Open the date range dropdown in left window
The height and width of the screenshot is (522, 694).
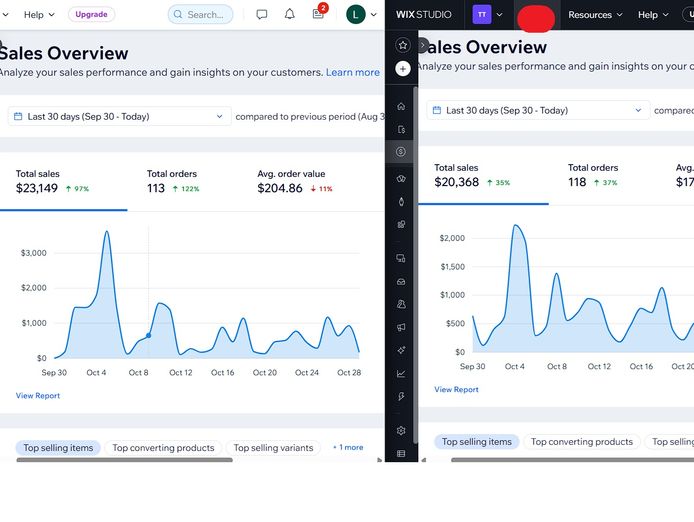point(119,116)
